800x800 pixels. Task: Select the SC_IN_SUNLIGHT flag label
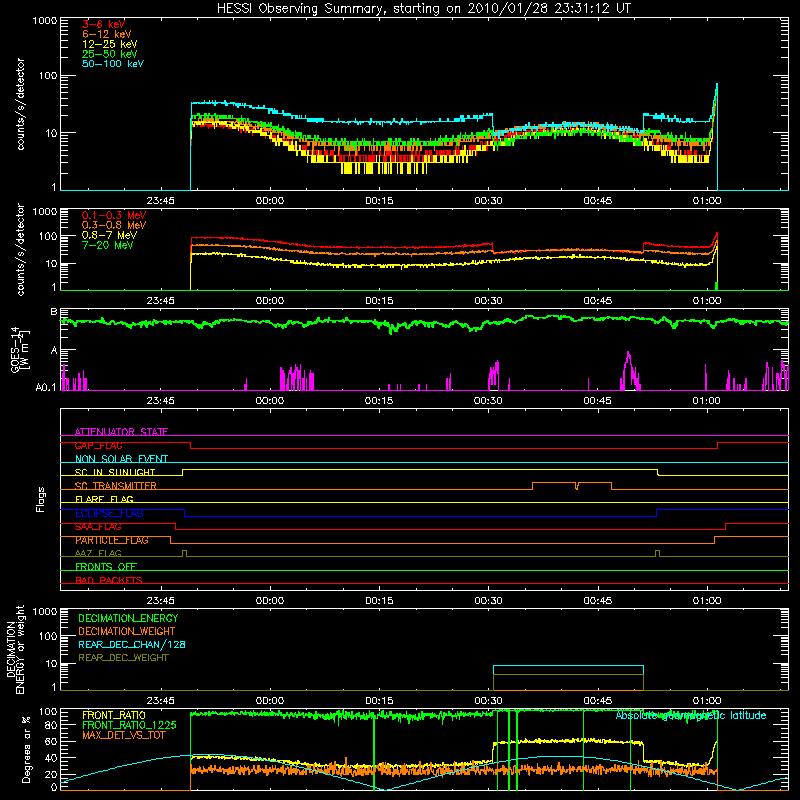[115, 472]
